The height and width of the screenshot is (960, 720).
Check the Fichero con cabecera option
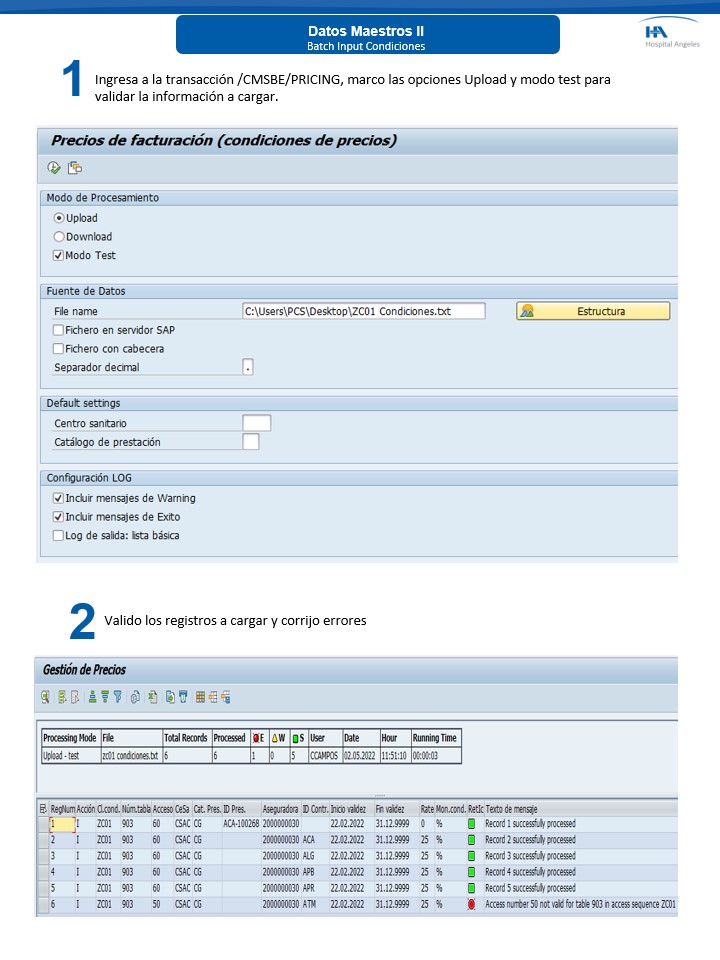click(x=58, y=349)
